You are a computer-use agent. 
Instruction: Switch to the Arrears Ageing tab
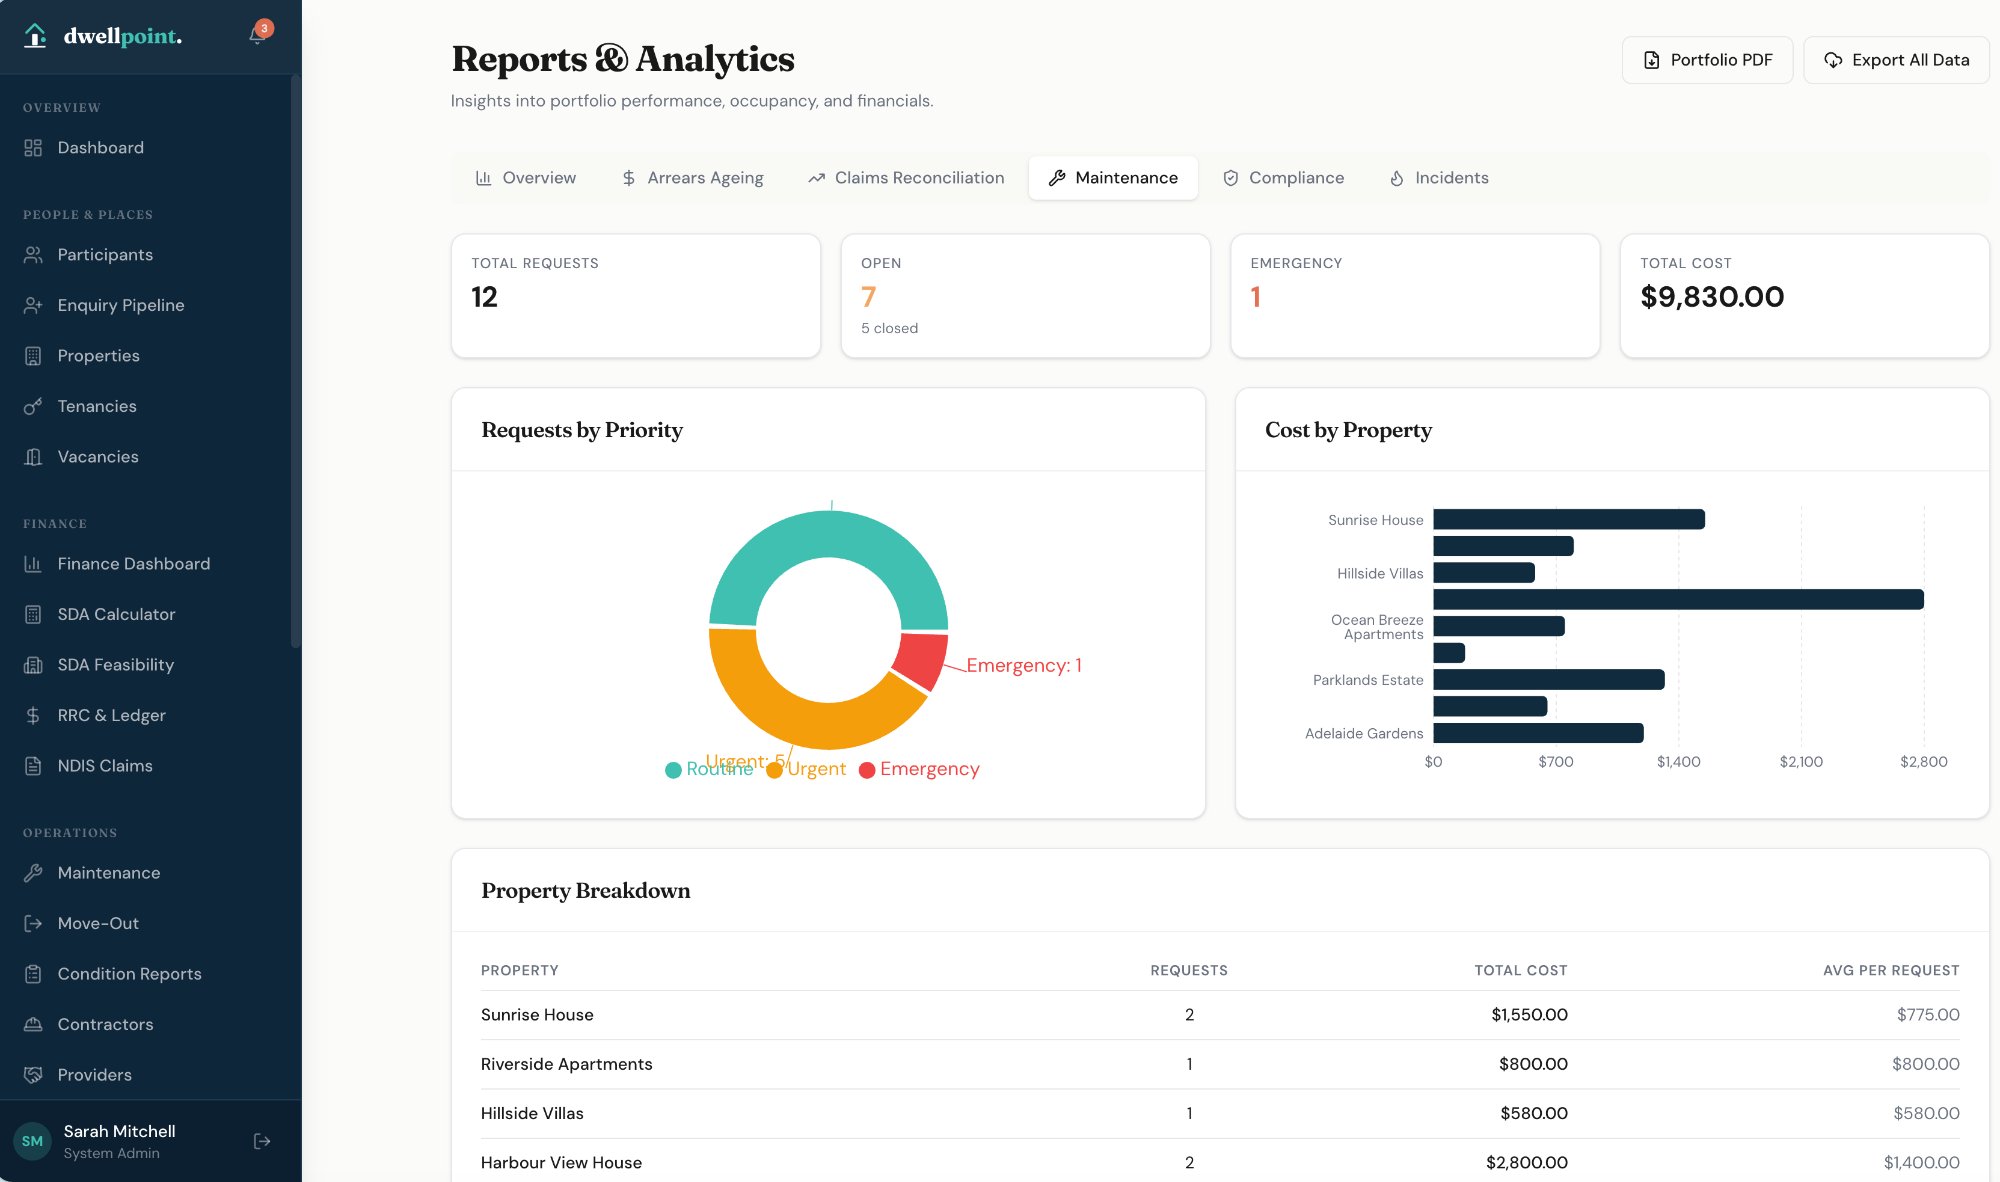(x=692, y=178)
